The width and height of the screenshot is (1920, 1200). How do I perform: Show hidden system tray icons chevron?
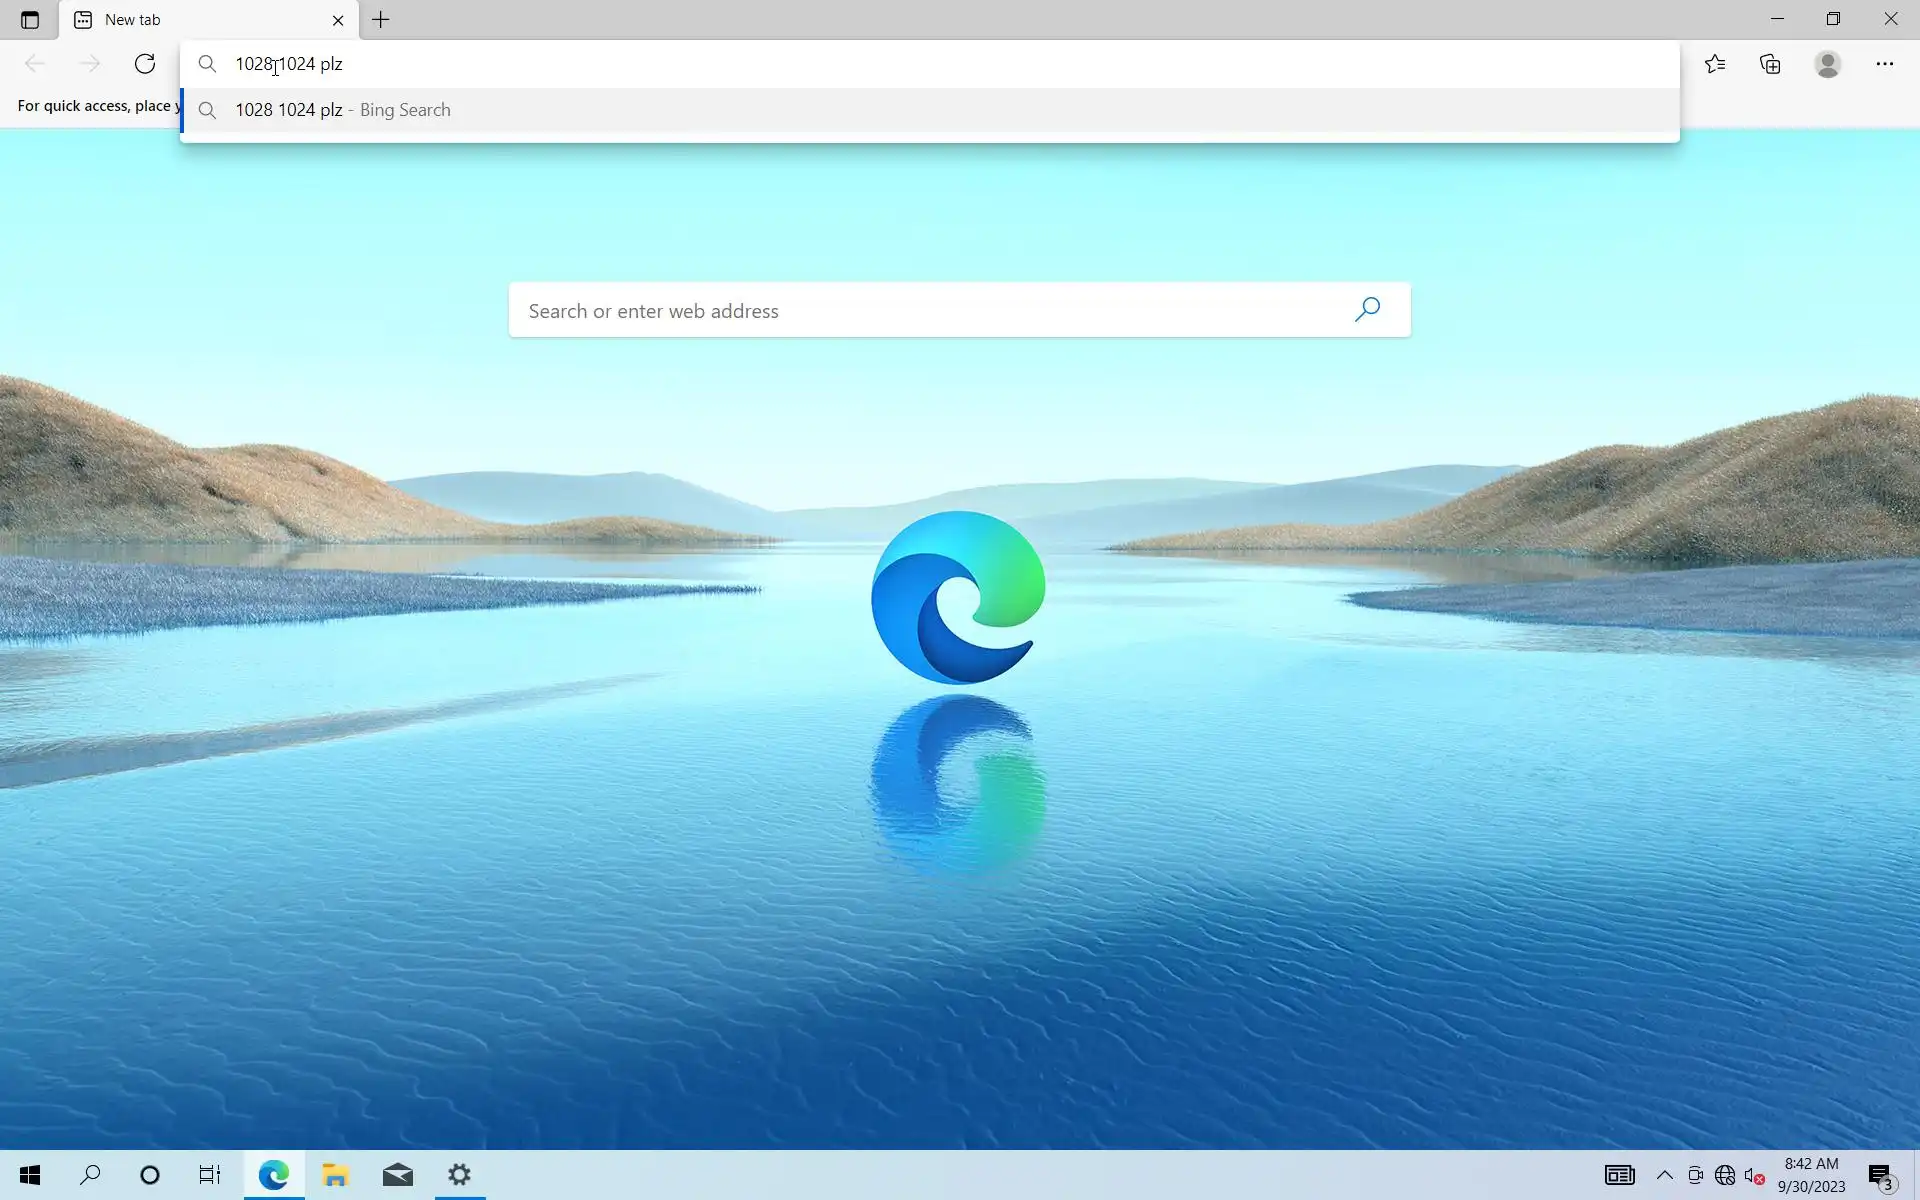pos(1664,1175)
